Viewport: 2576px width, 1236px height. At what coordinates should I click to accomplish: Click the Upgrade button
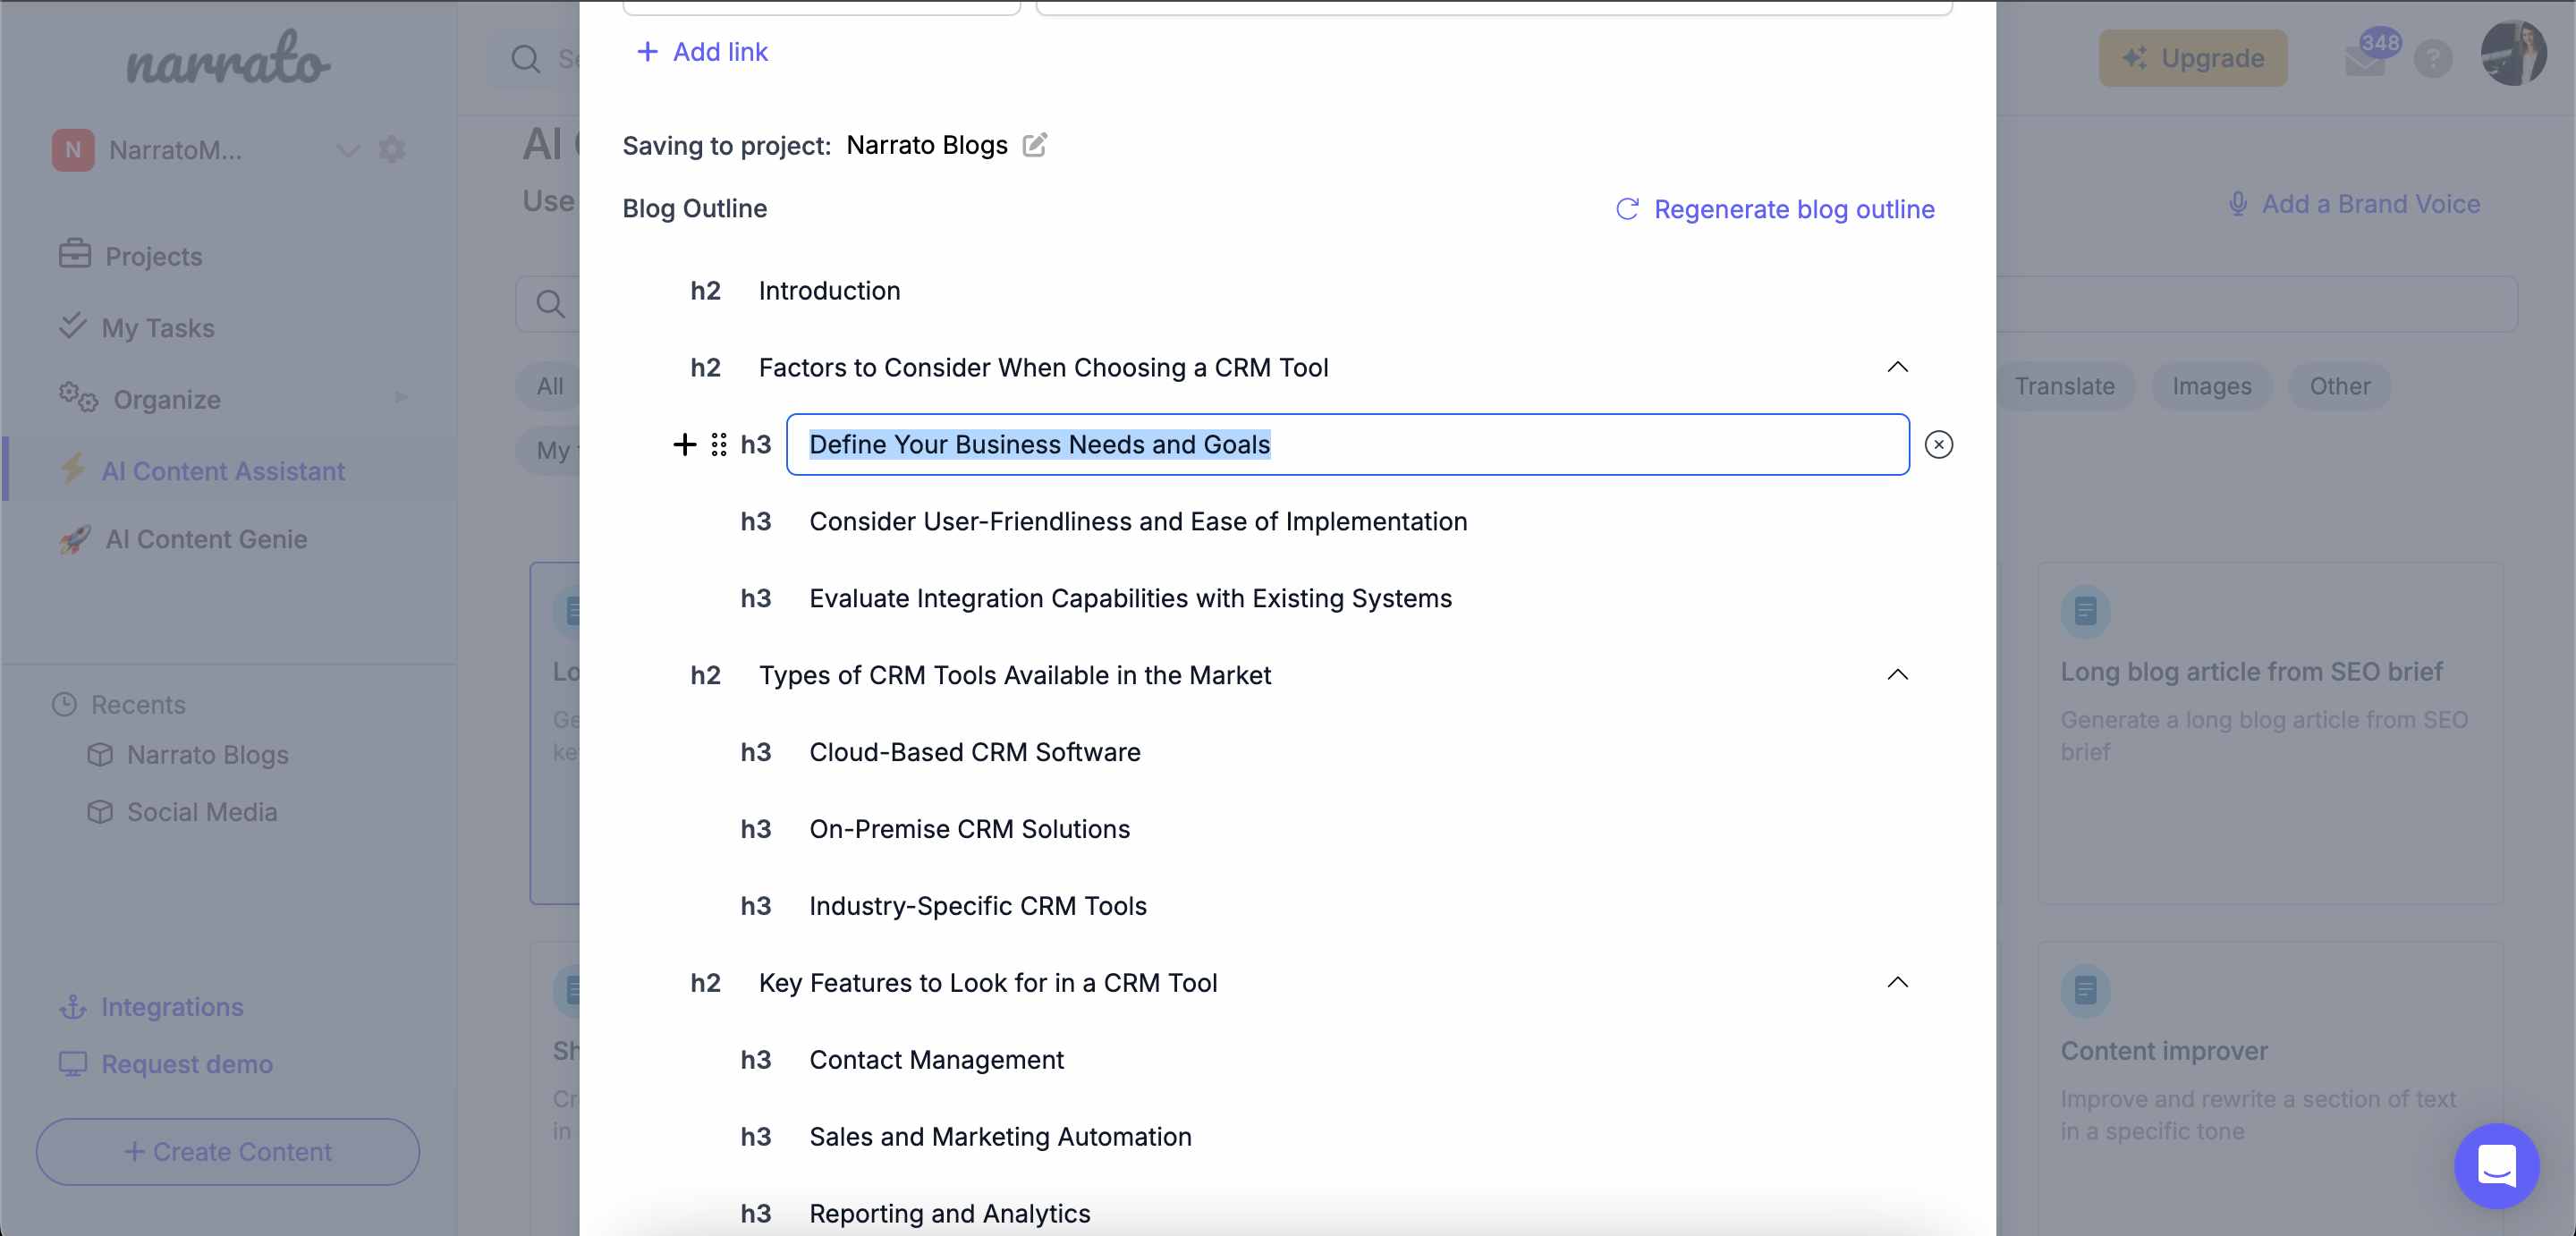2192,58
